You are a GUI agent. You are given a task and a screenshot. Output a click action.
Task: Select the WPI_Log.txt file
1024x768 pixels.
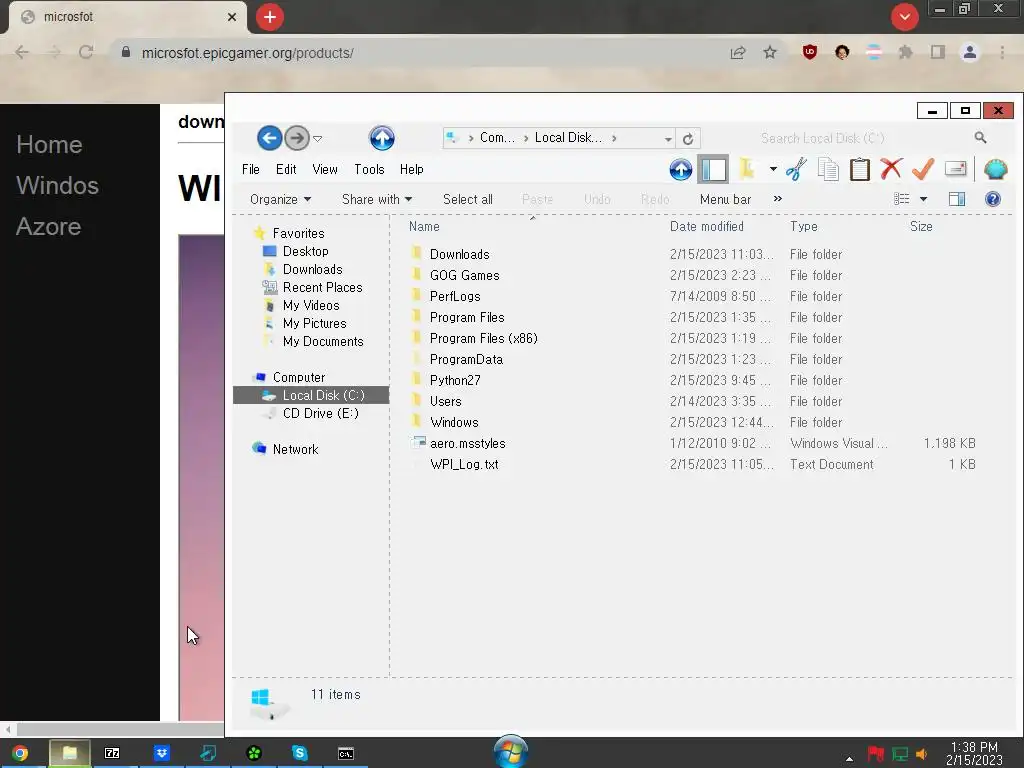coord(464,464)
